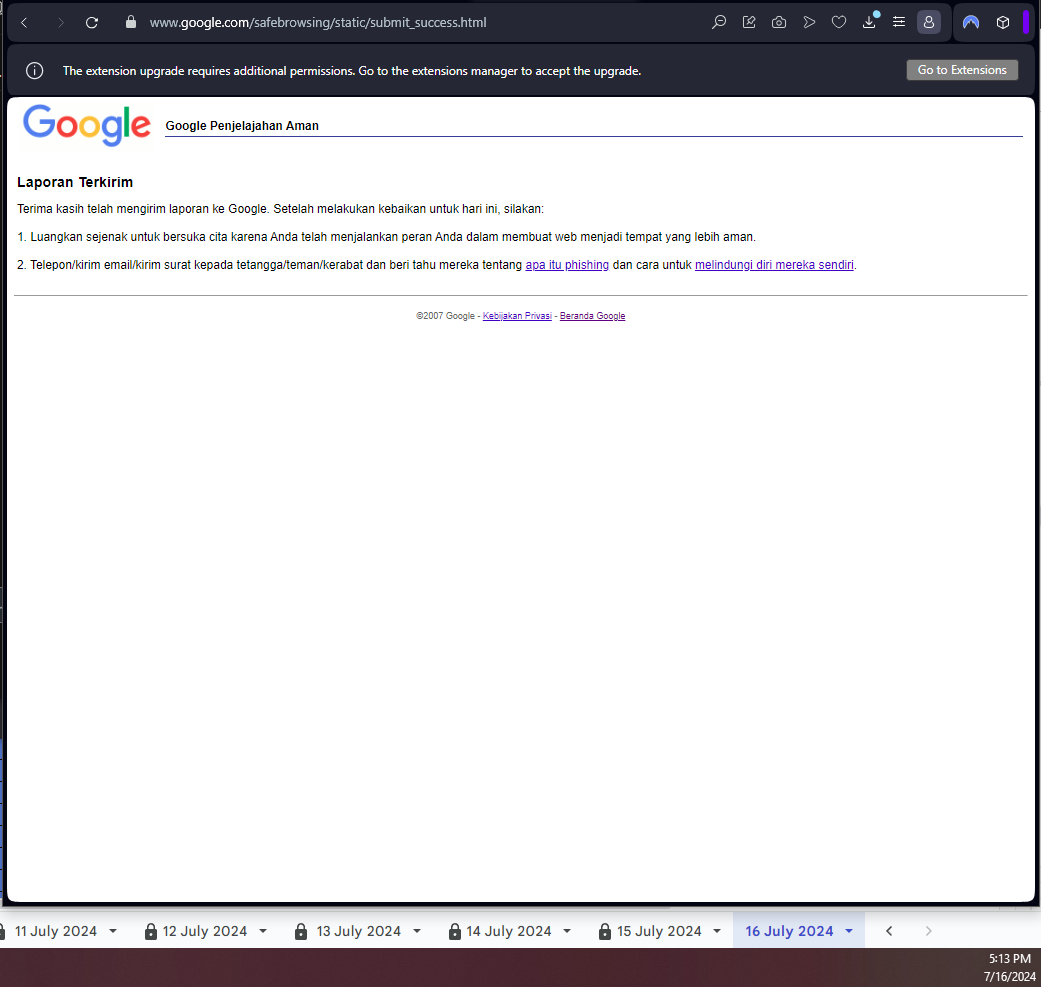The image size is (1041, 987).
Task: Open dropdown arrow for 14 July 2024 tab
Action: (x=567, y=931)
